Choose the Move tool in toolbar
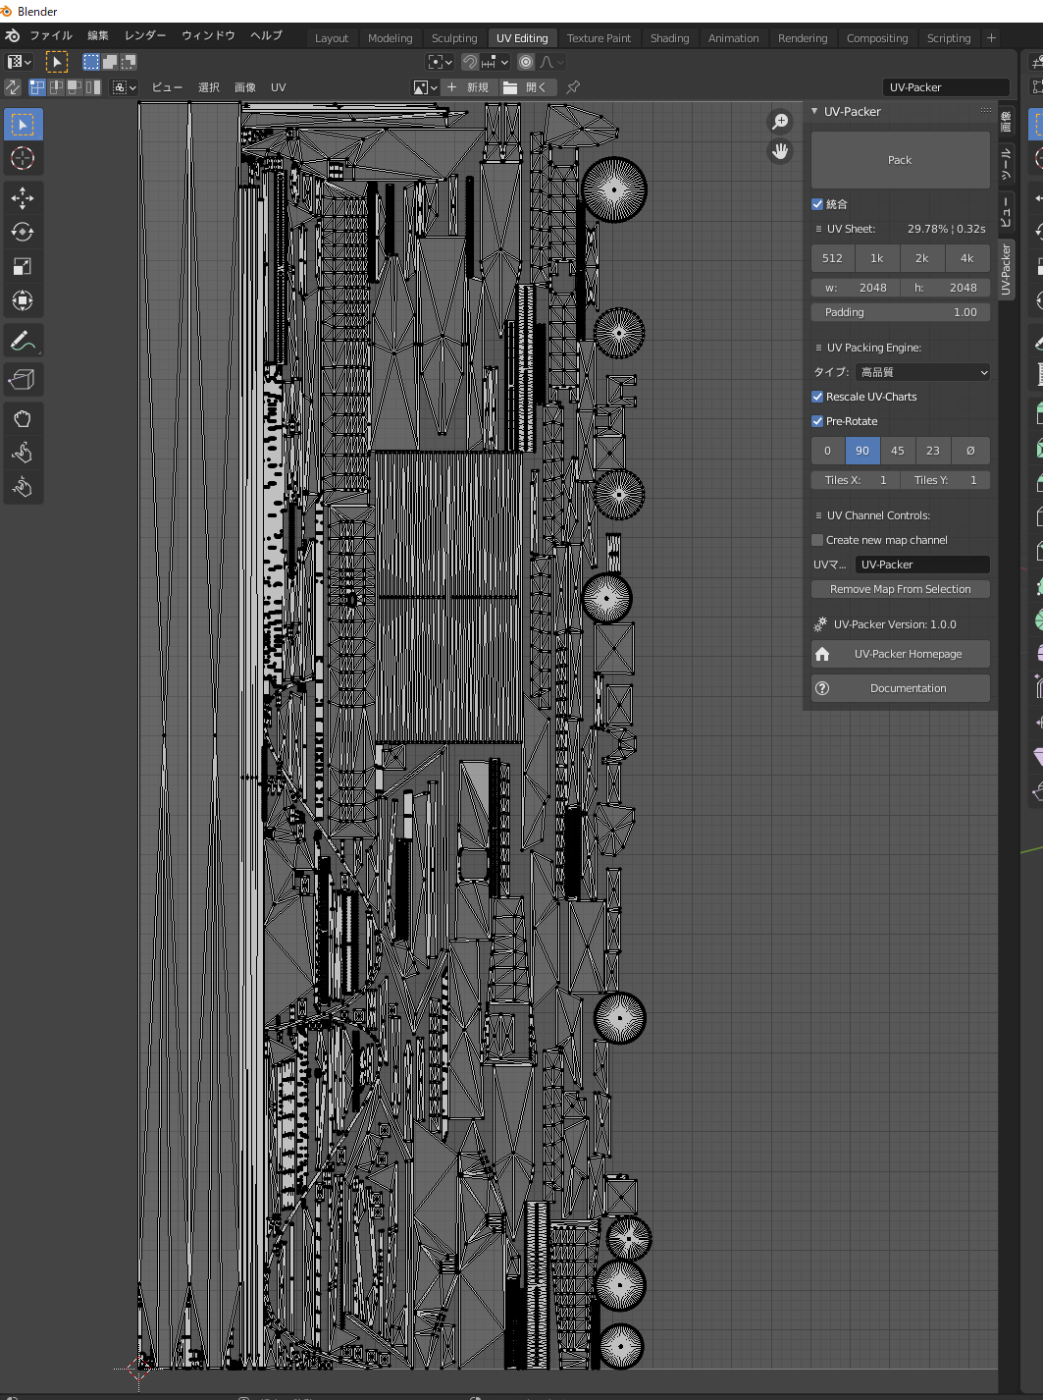This screenshot has width=1043, height=1400. (23, 198)
